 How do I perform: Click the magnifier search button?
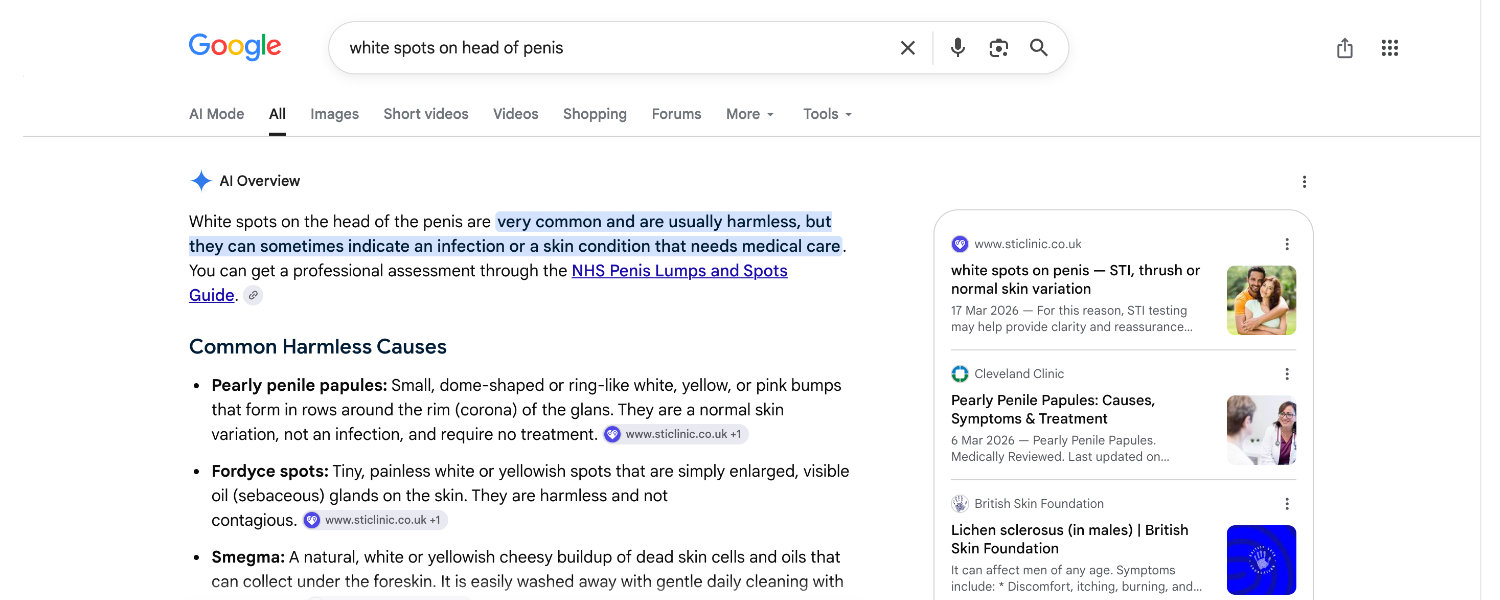coord(1039,48)
